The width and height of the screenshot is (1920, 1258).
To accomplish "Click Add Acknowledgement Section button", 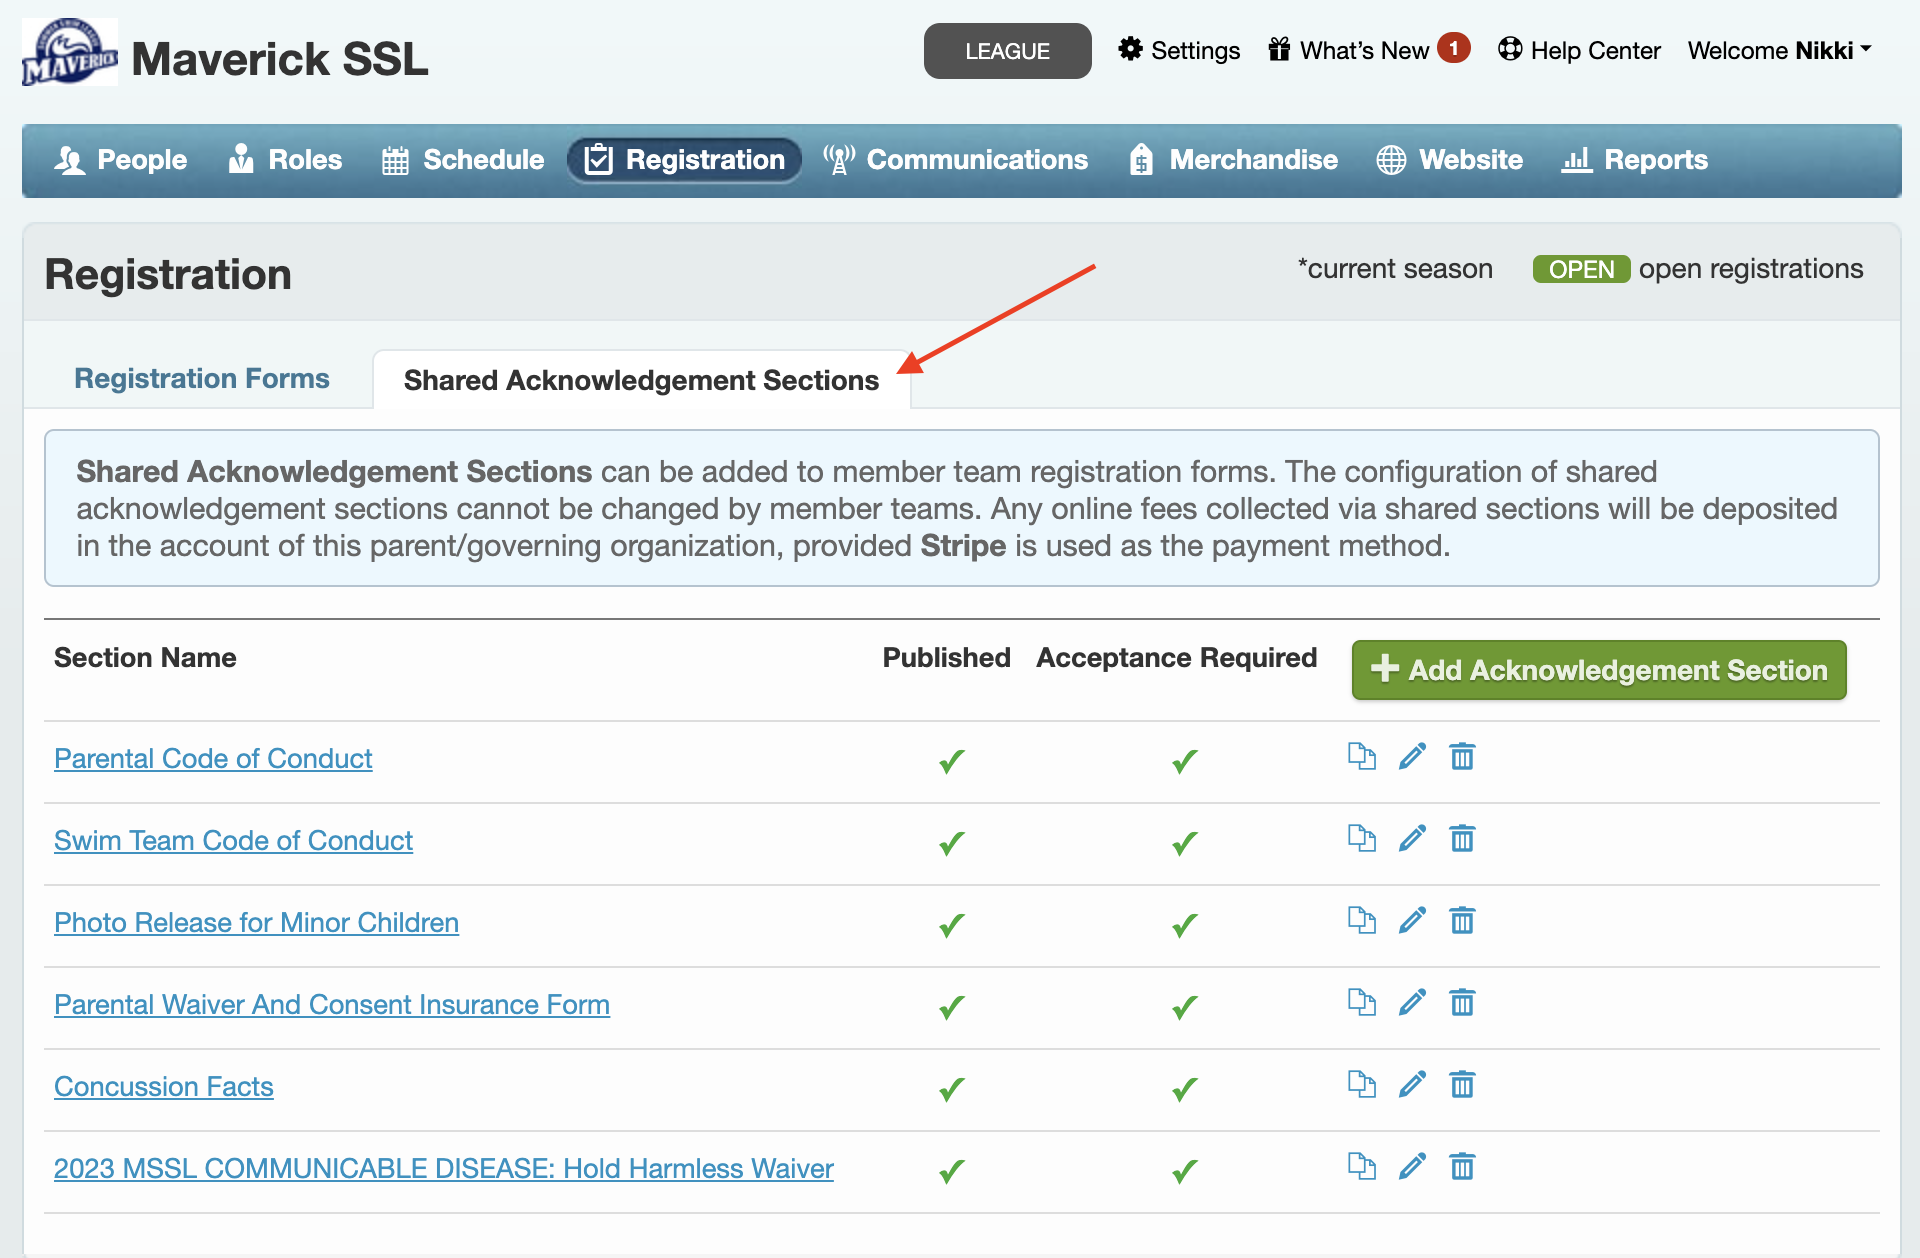I will coord(1598,670).
